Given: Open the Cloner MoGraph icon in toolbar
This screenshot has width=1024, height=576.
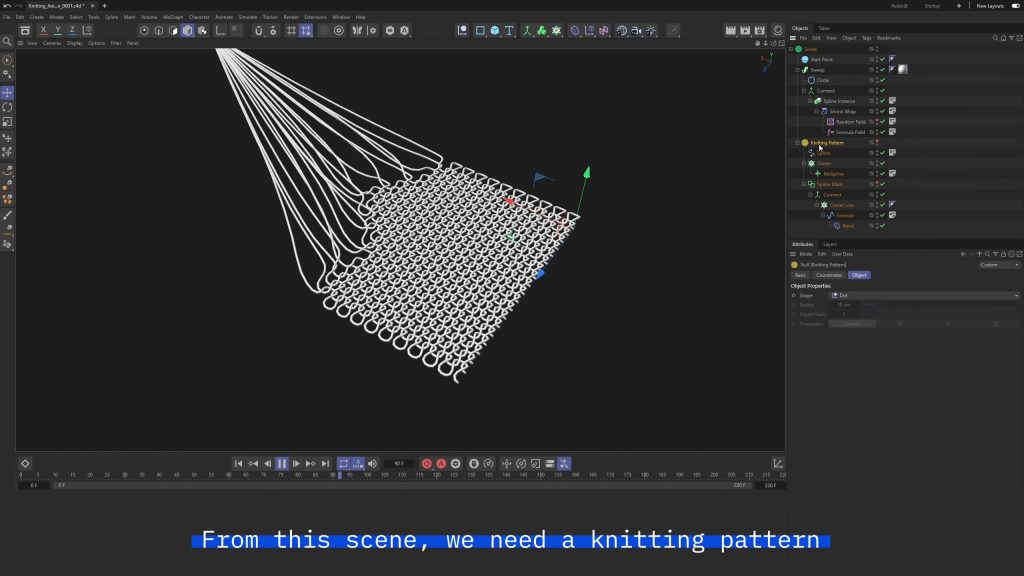Looking at the screenshot, I should [556, 30].
